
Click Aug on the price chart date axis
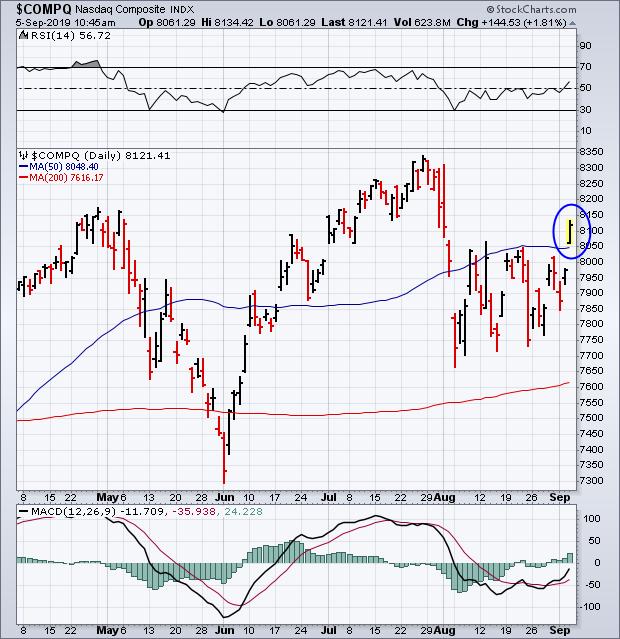tap(444, 498)
